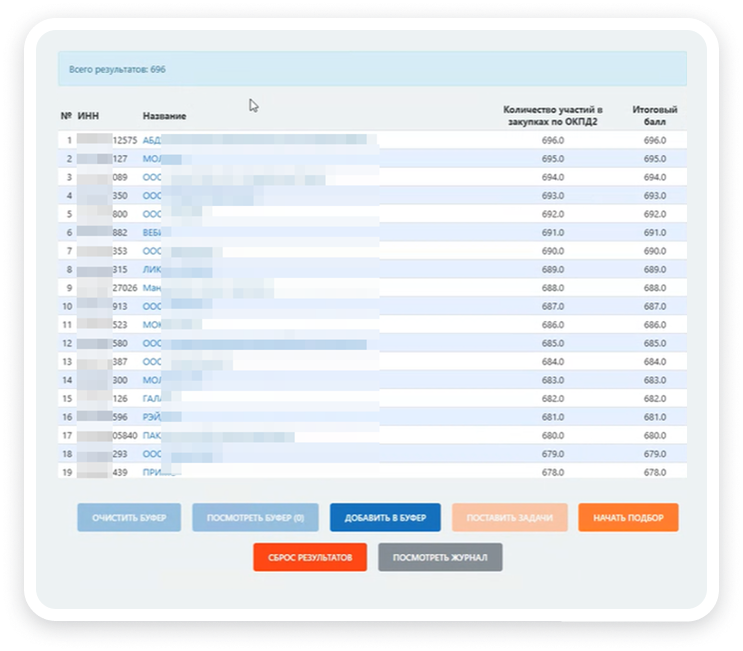Open the log via ПОСМОТРЕТЬ ЖУРНАЛ
The image size is (743, 651).
[440, 557]
